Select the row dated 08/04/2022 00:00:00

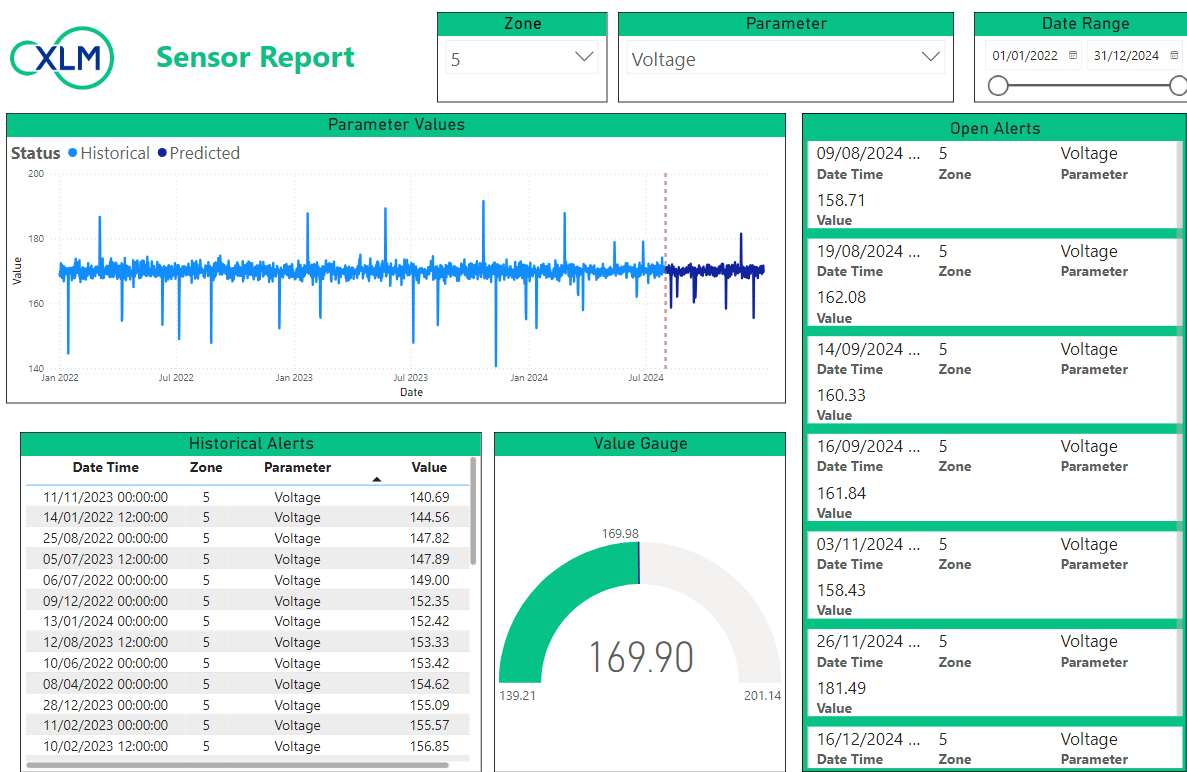click(x=248, y=684)
